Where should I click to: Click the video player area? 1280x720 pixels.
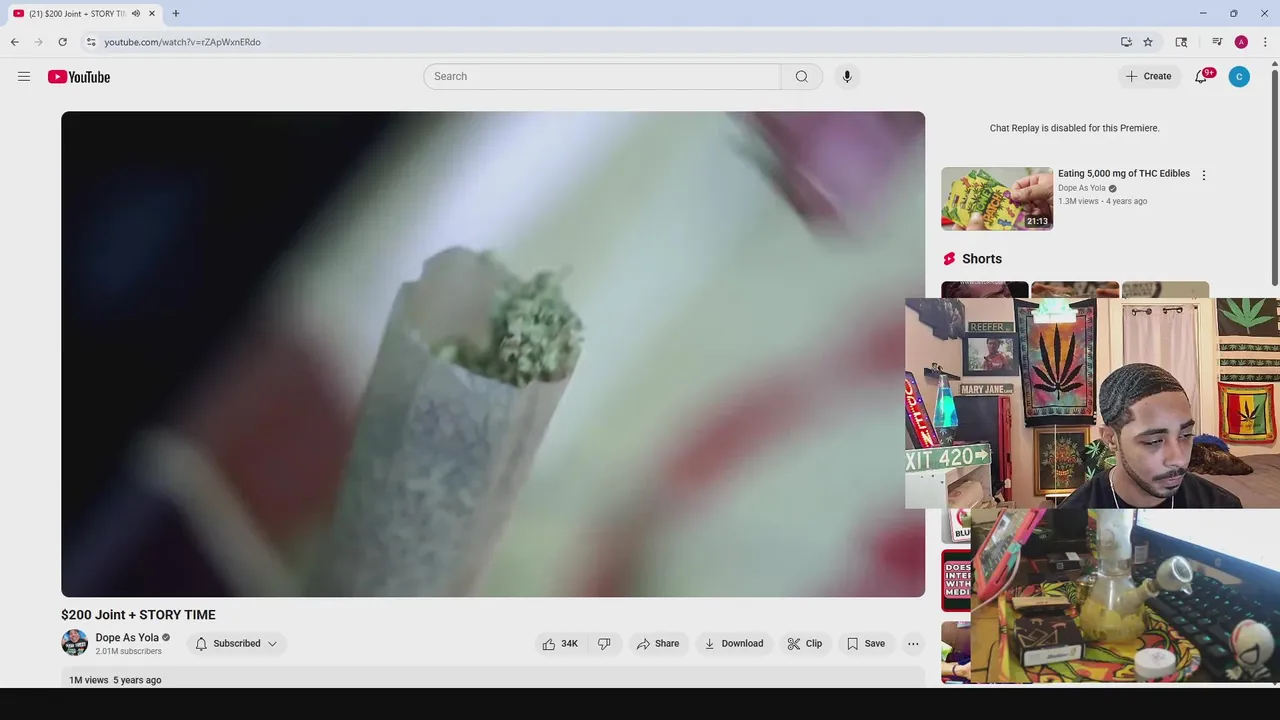[493, 354]
